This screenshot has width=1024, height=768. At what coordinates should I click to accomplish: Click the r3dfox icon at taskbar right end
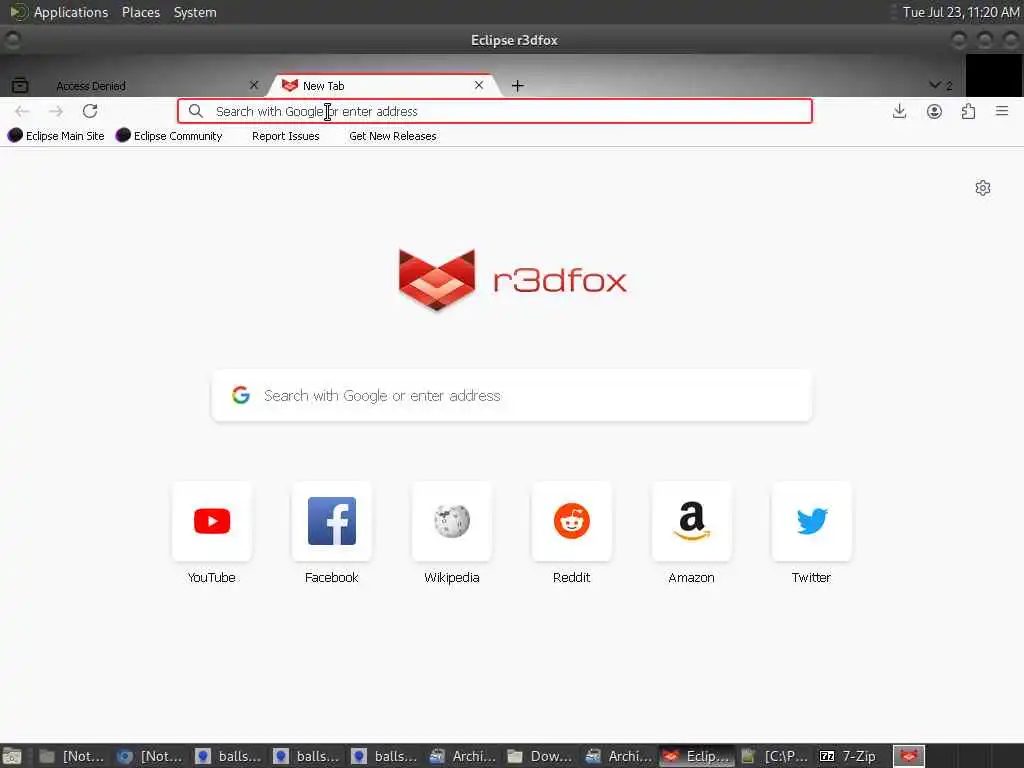click(909, 756)
